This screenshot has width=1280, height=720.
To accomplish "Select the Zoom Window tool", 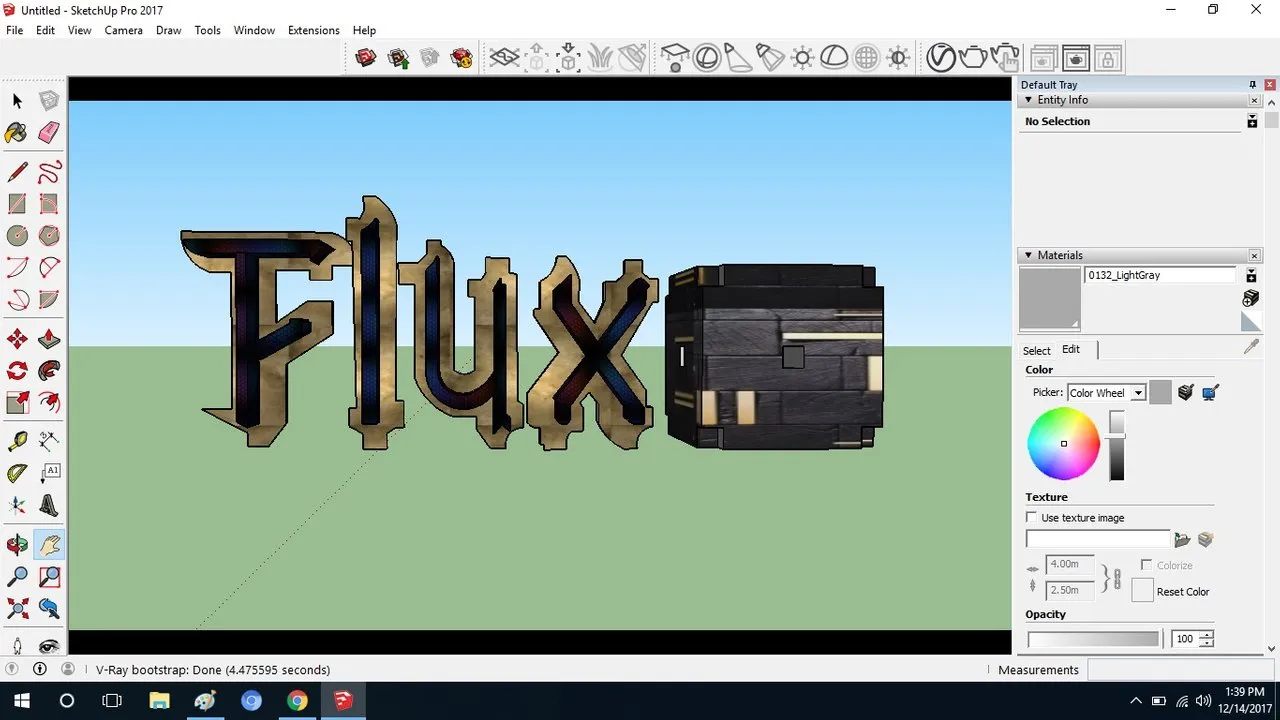I will click(49, 577).
